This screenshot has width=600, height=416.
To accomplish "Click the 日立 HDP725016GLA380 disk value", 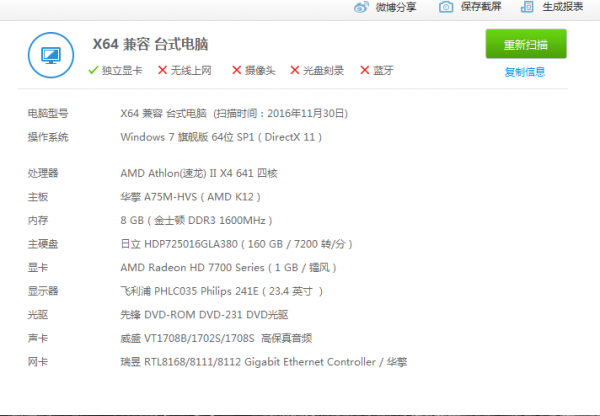I will pyautogui.click(x=236, y=244).
